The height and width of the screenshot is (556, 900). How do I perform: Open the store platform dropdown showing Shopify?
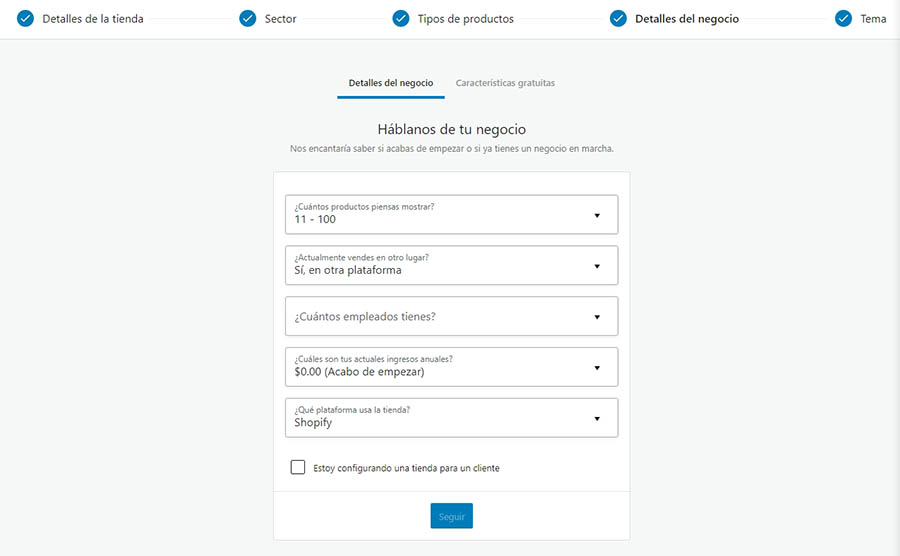pos(451,418)
